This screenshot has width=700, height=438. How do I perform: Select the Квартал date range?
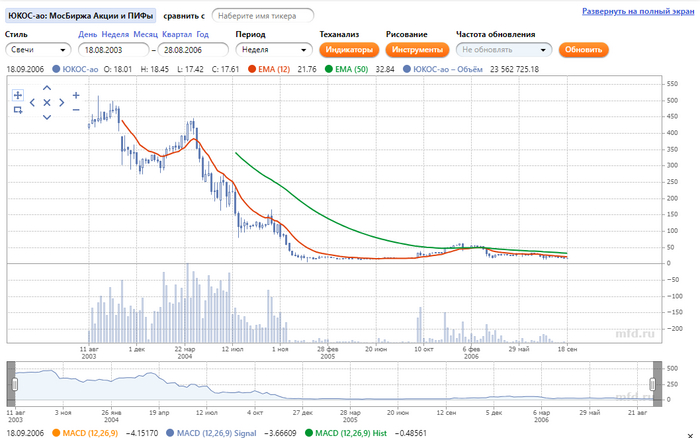pyautogui.click(x=178, y=34)
